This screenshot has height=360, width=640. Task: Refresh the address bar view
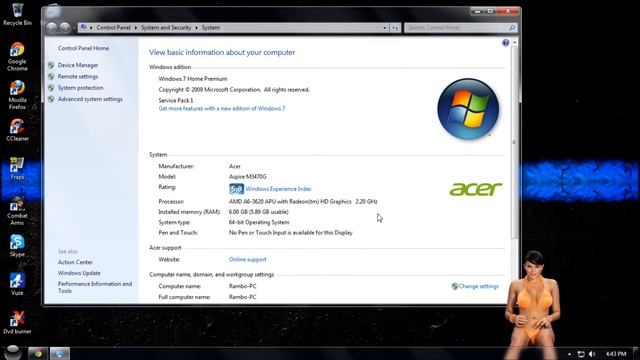395,28
